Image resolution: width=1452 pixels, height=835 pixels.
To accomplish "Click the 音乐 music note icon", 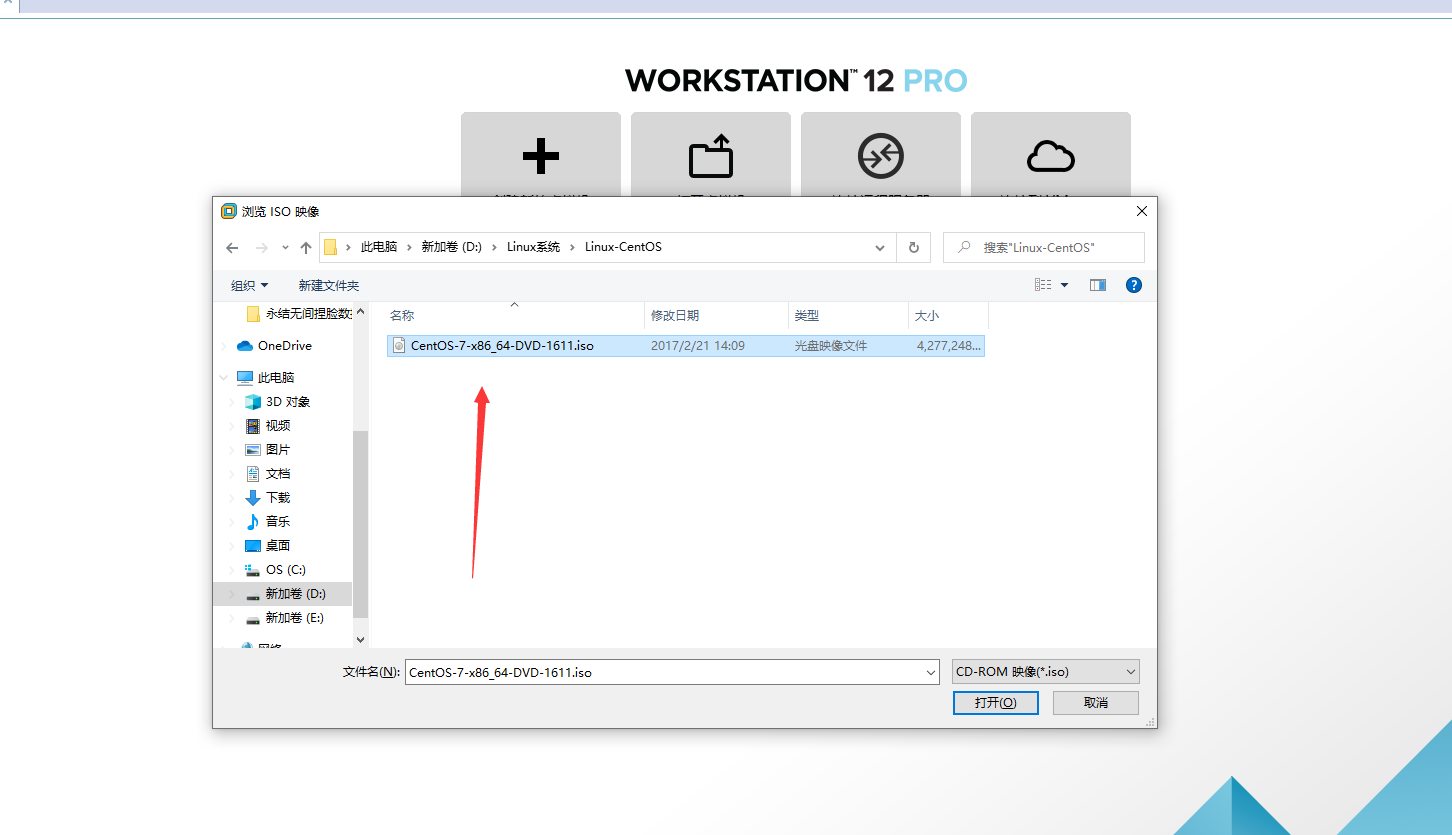I will tap(253, 522).
